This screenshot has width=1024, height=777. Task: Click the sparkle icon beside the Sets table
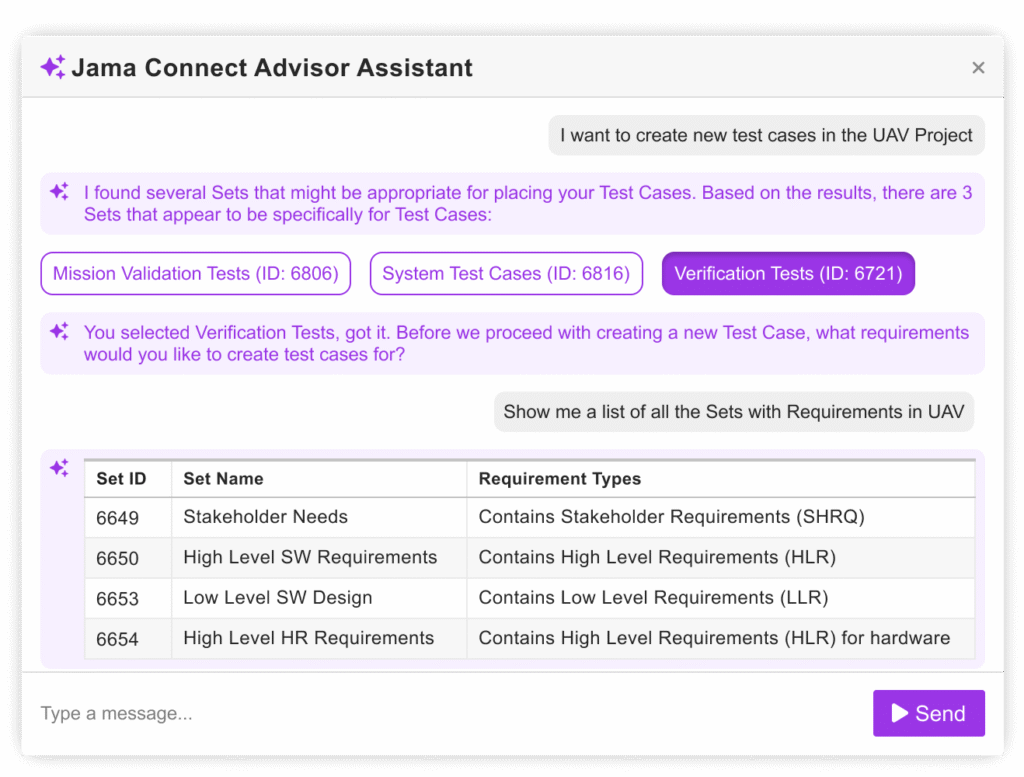[59, 468]
